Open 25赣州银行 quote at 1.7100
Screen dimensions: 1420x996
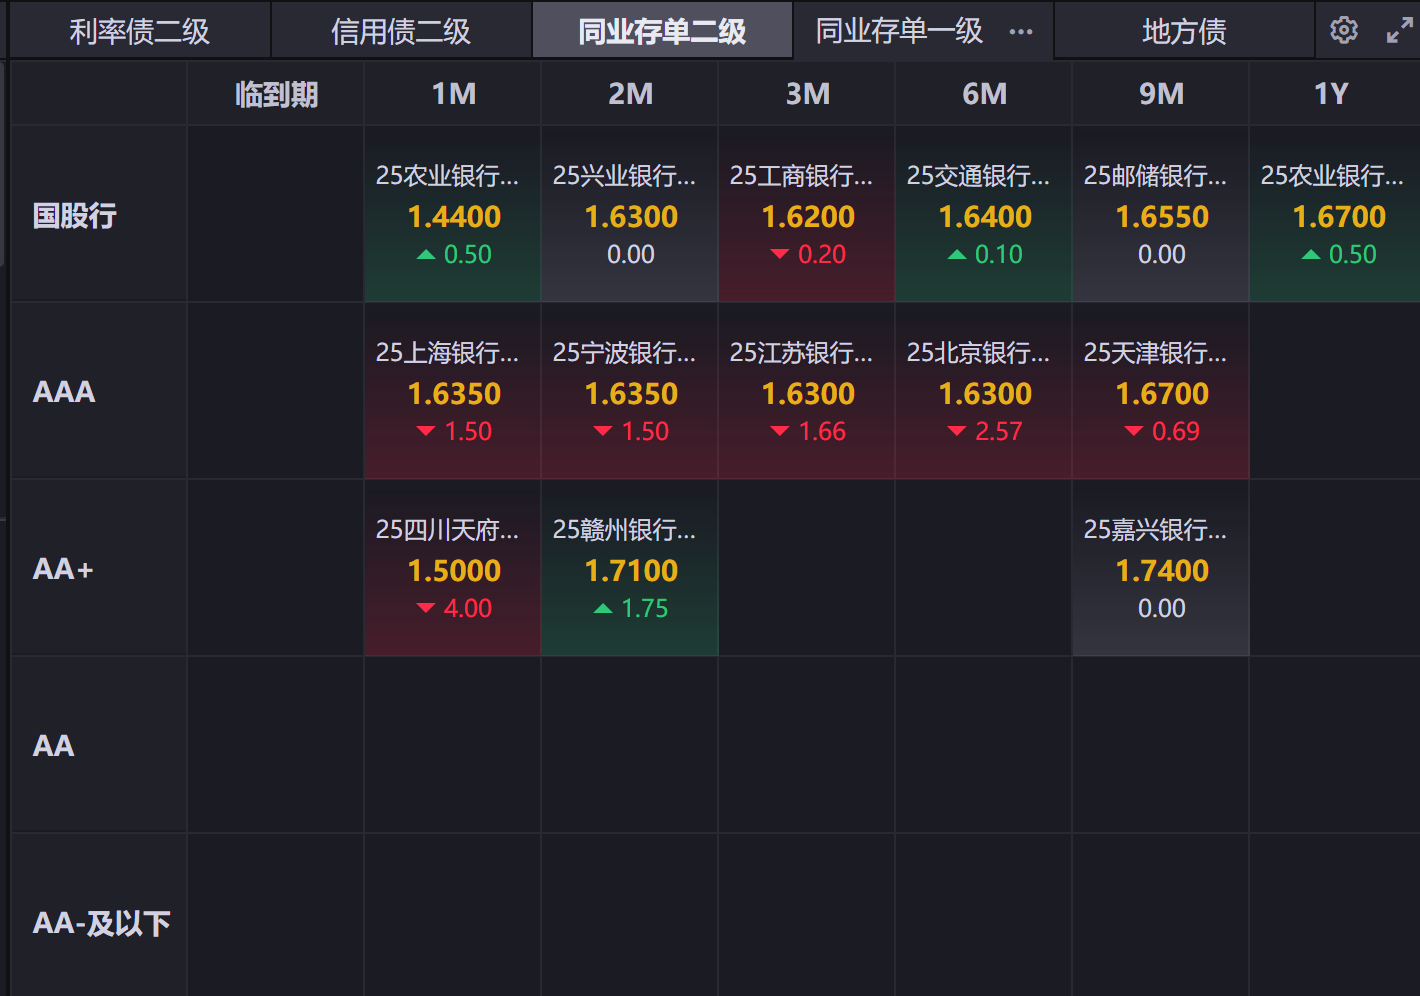(630, 569)
